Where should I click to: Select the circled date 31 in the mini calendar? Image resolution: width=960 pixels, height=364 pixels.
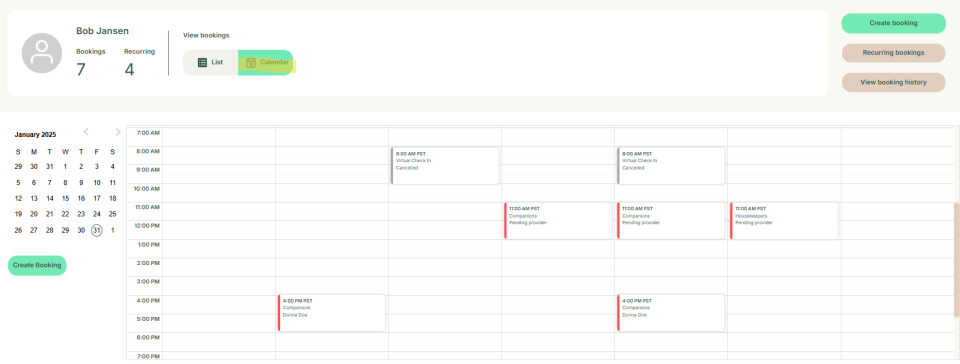[96, 230]
